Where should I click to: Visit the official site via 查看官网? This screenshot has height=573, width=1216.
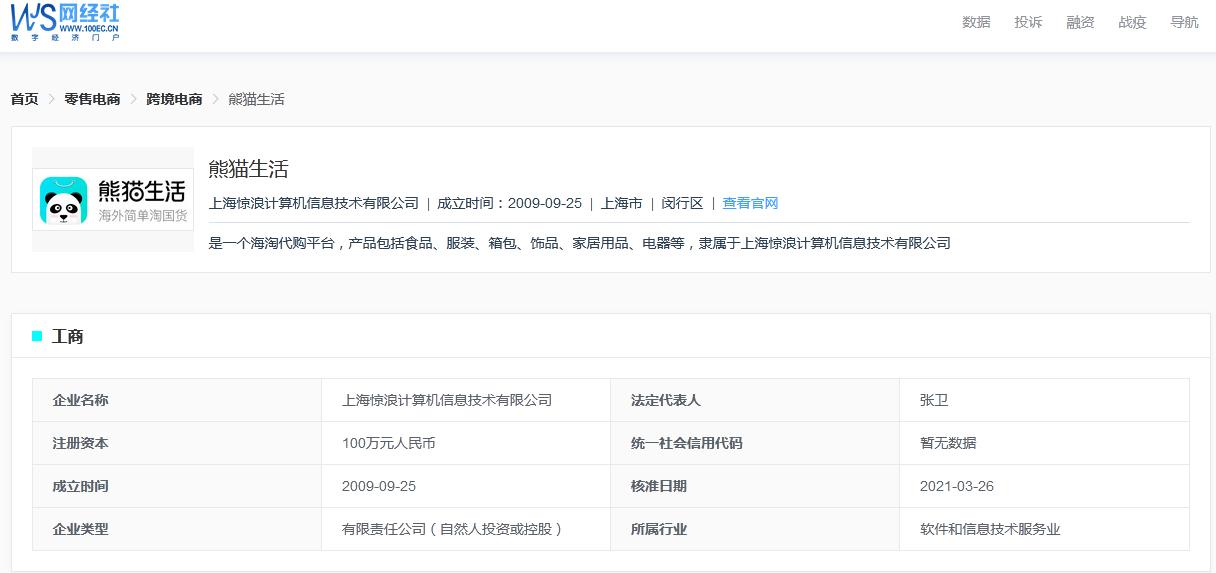(750, 203)
